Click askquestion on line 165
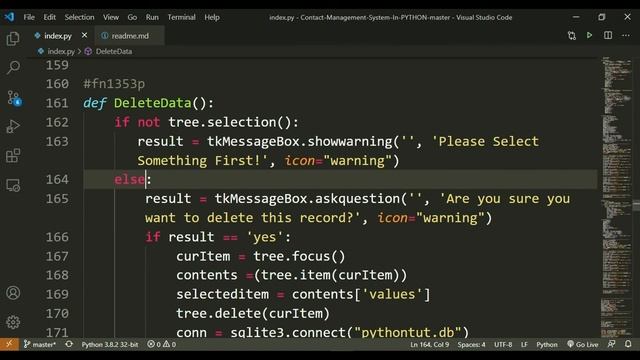640x360 pixels. (358, 198)
